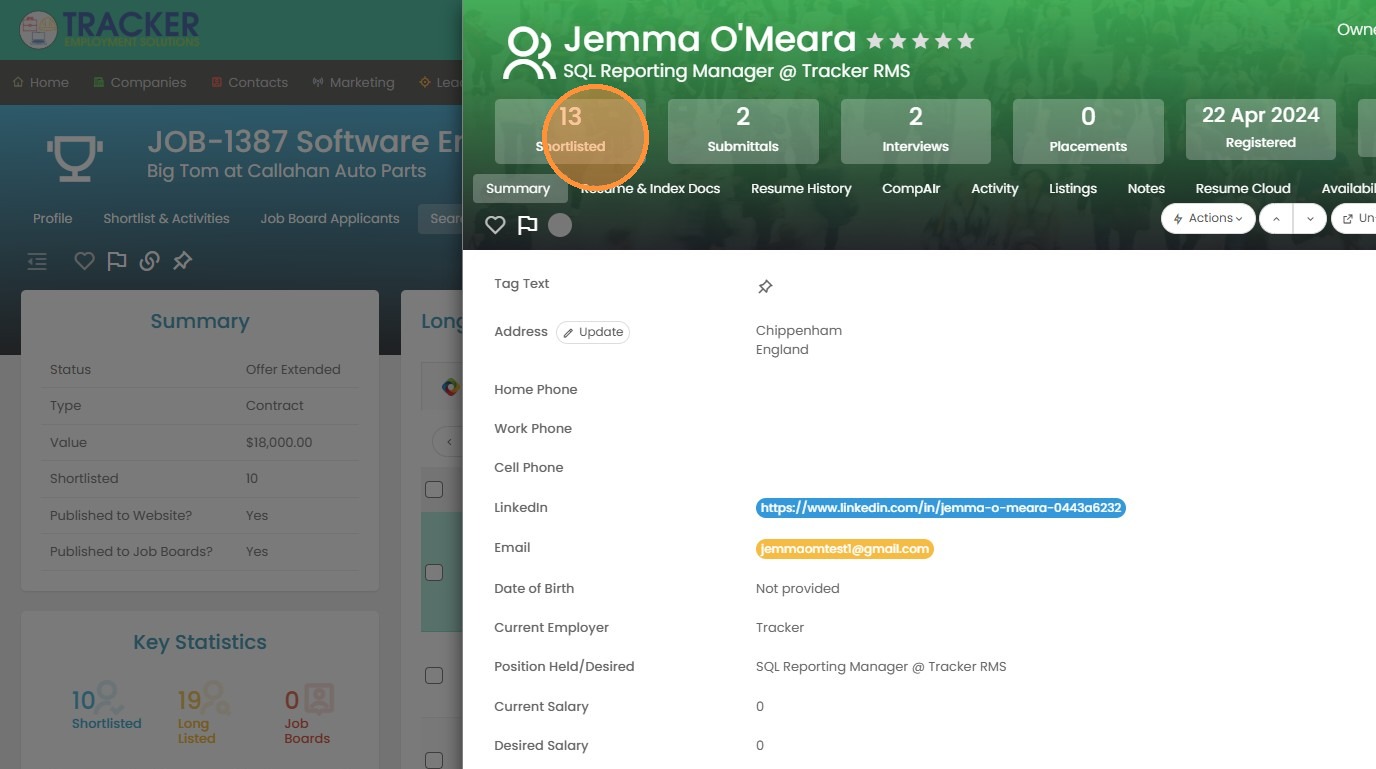Image resolution: width=1376 pixels, height=769 pixels.
Task: Collapse the job side menu with the indent icon
Action: click(x=37, y=261)
